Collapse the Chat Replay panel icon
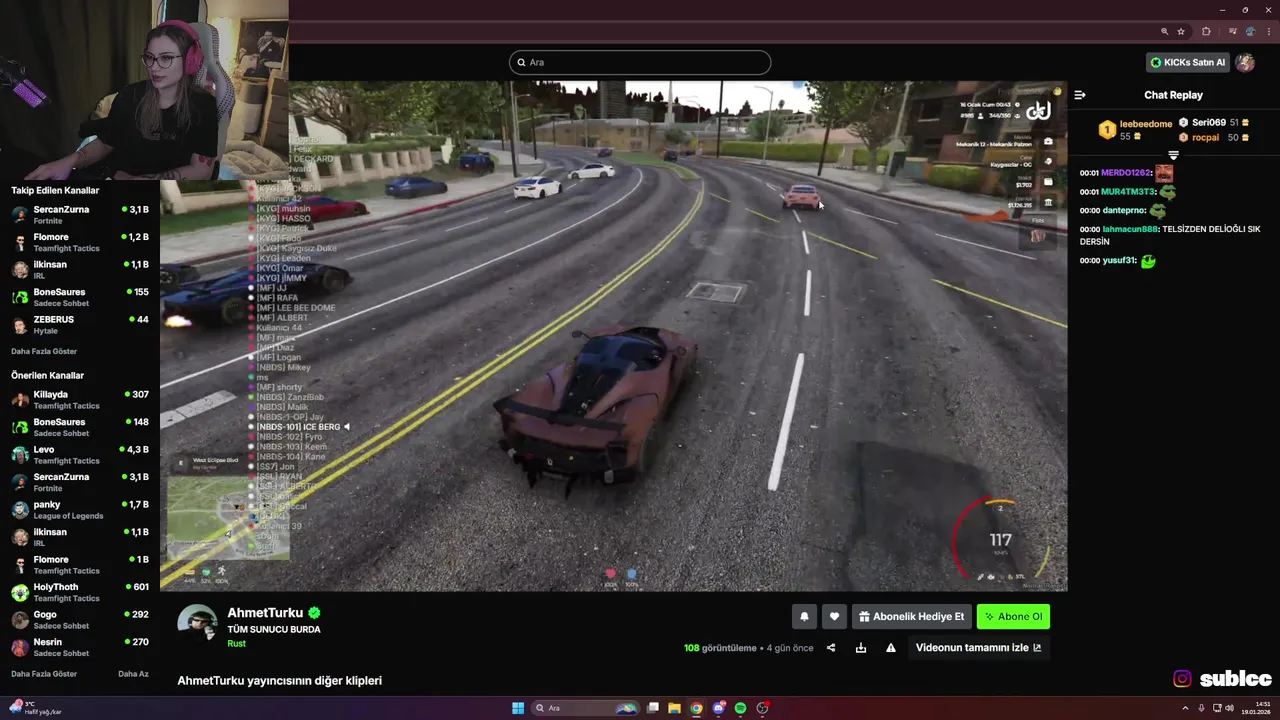Screen dimensions: 1280x720 (1080, 95)
